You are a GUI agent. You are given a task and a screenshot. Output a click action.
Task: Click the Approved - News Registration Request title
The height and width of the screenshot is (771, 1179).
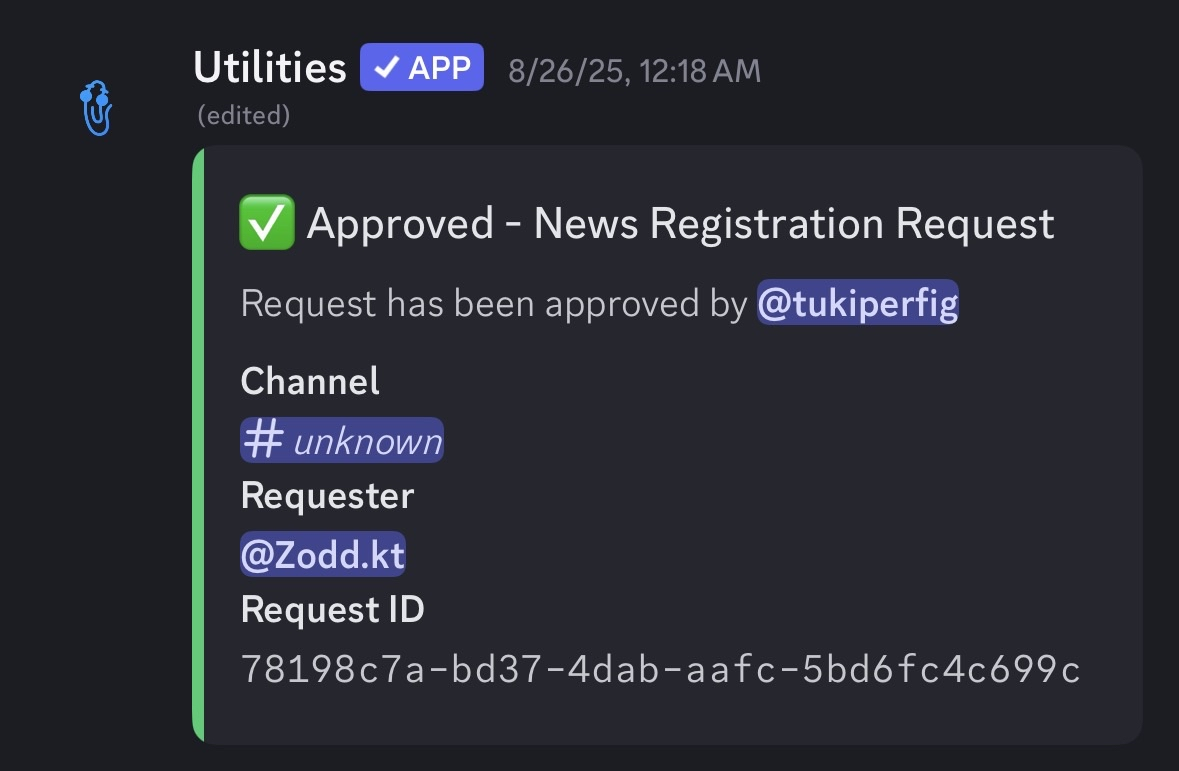680,224
